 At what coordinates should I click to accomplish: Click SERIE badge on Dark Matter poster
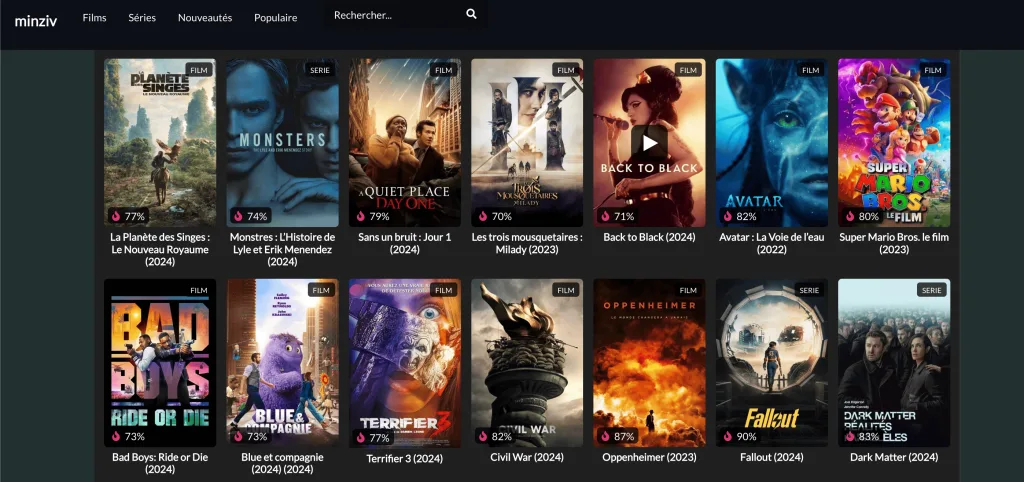pyautogui.click(x=932, y=290)
